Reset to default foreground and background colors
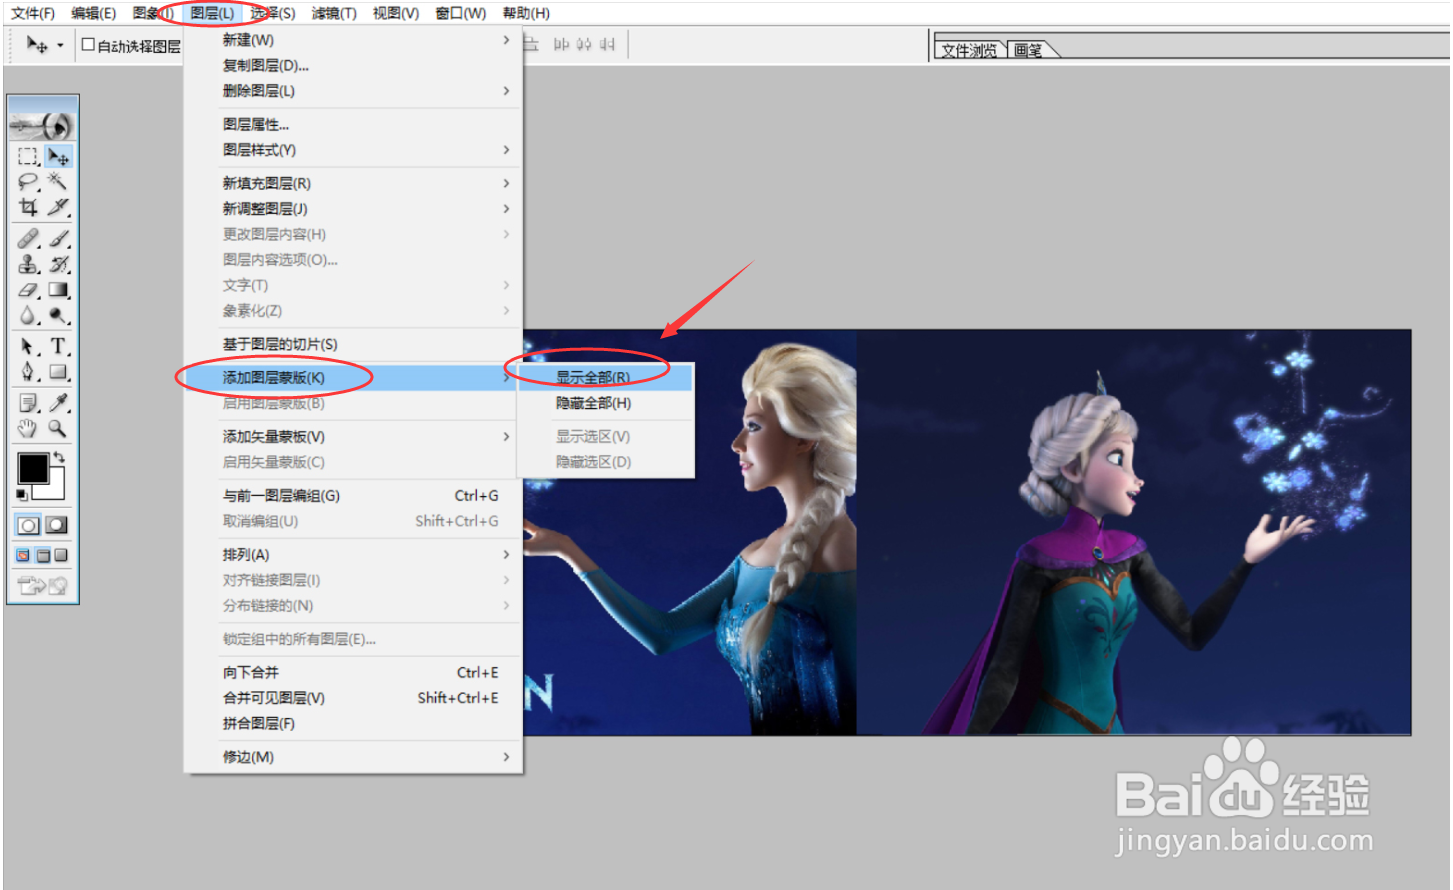 click(22, 495)
